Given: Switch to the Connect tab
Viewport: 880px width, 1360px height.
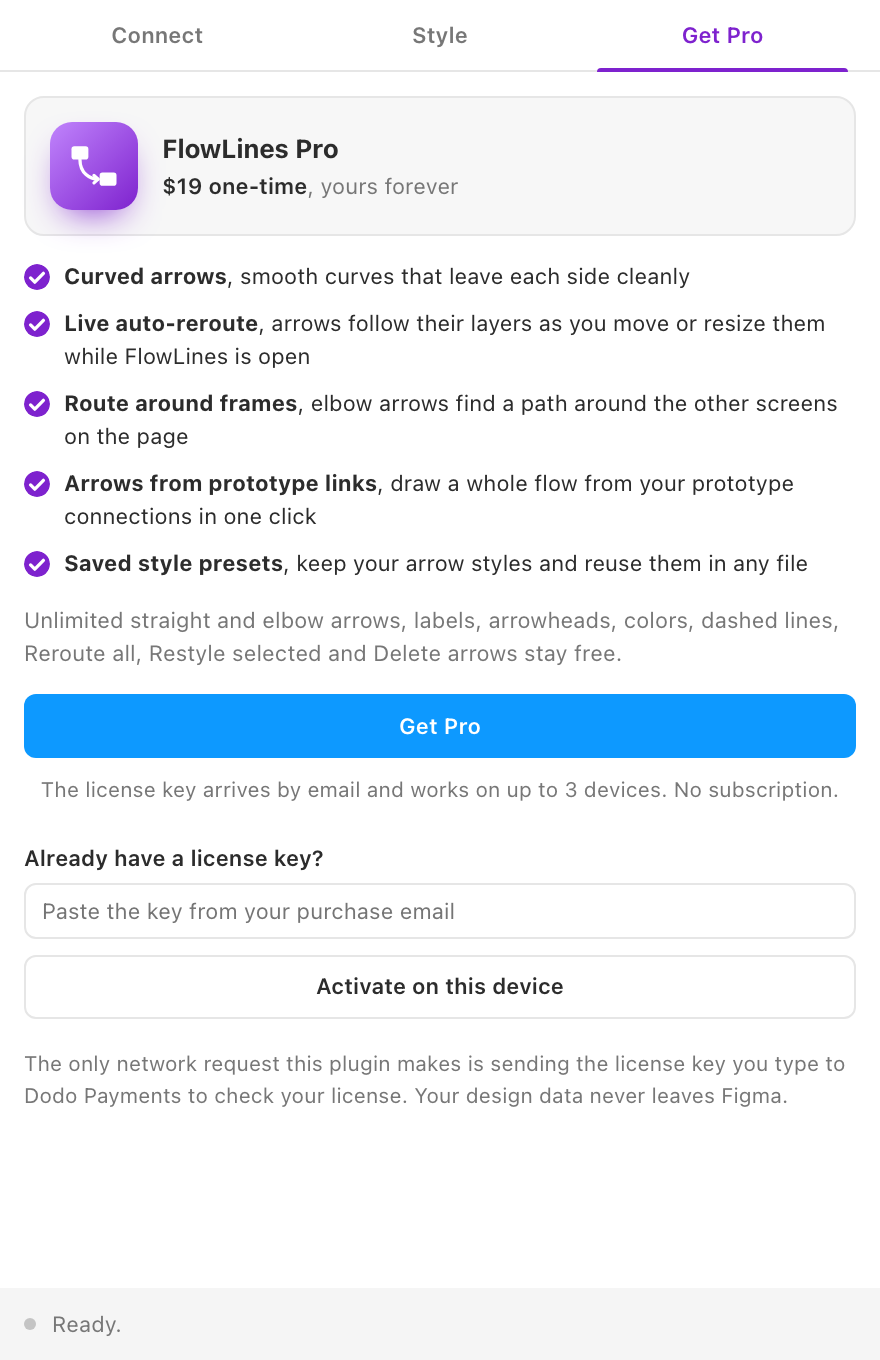Looking at the screenshot, I should pos(157,36).
